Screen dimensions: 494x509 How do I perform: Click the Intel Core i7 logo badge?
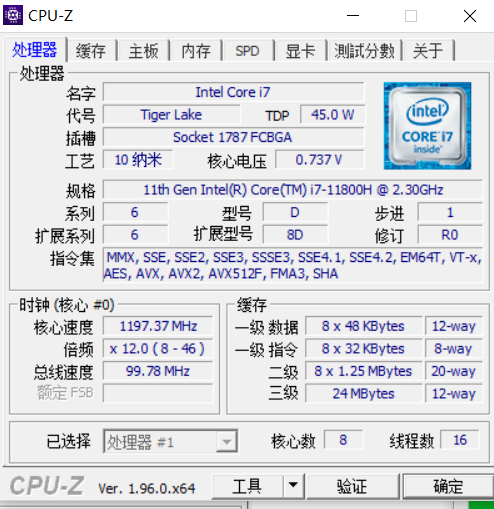click(x=427, y=126)
